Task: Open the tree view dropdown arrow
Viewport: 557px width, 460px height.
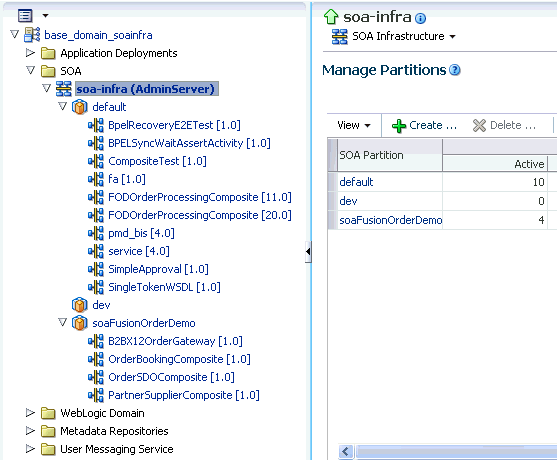Action: pyautogui.click(x=45, y=16)
